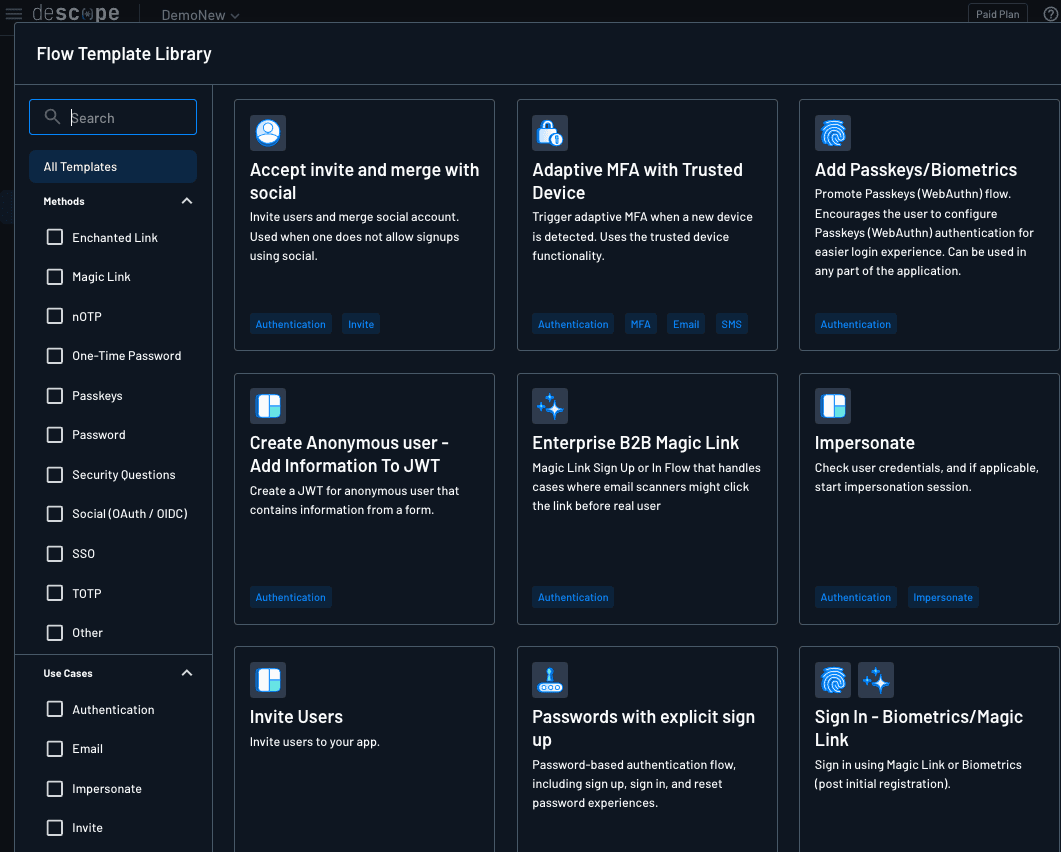
Task: Click the Paid Plan button
Action: pyautogui.click(x=997, y=13)
